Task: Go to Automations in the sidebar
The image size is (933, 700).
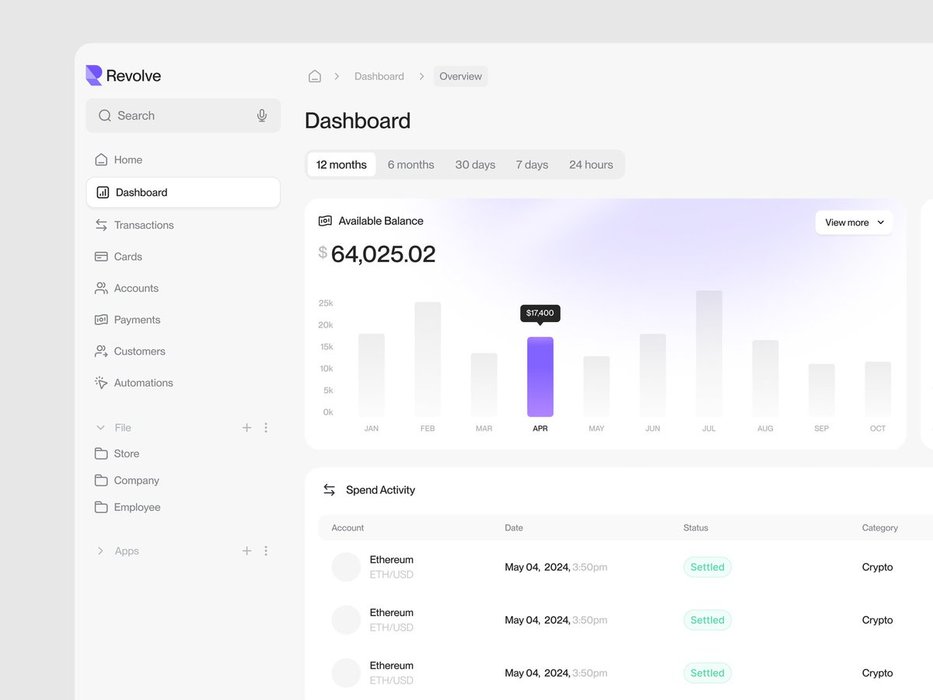Action: (143, 383)
